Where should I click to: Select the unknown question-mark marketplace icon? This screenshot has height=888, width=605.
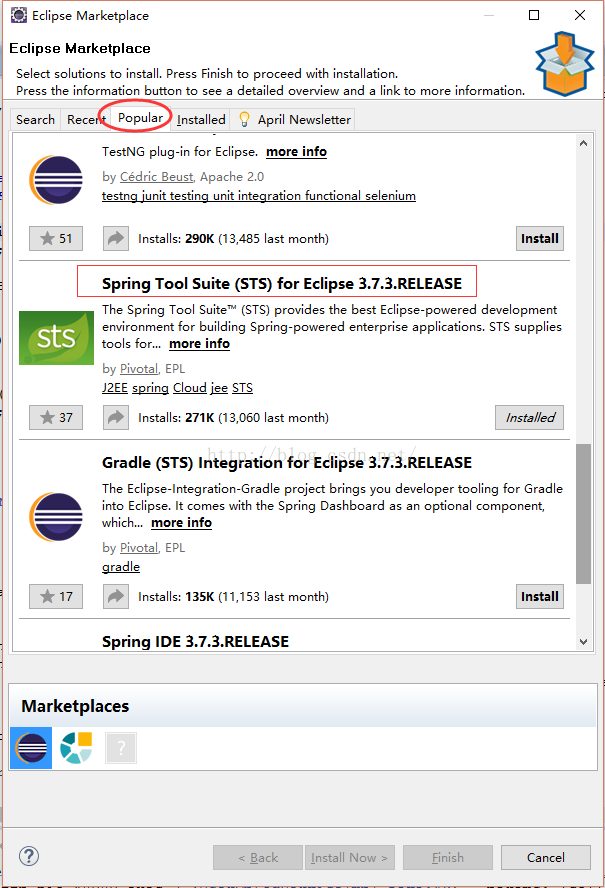[x=121, y=748]
